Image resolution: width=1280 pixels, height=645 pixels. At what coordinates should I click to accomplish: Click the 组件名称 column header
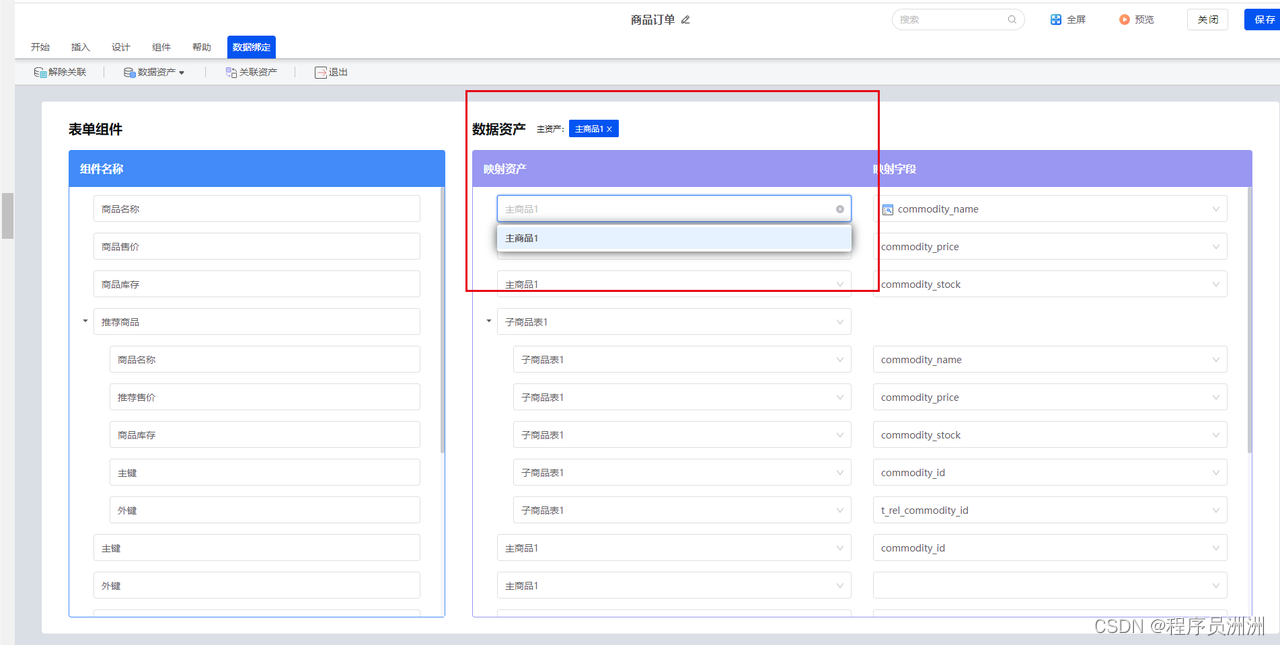tap(101, 169)
